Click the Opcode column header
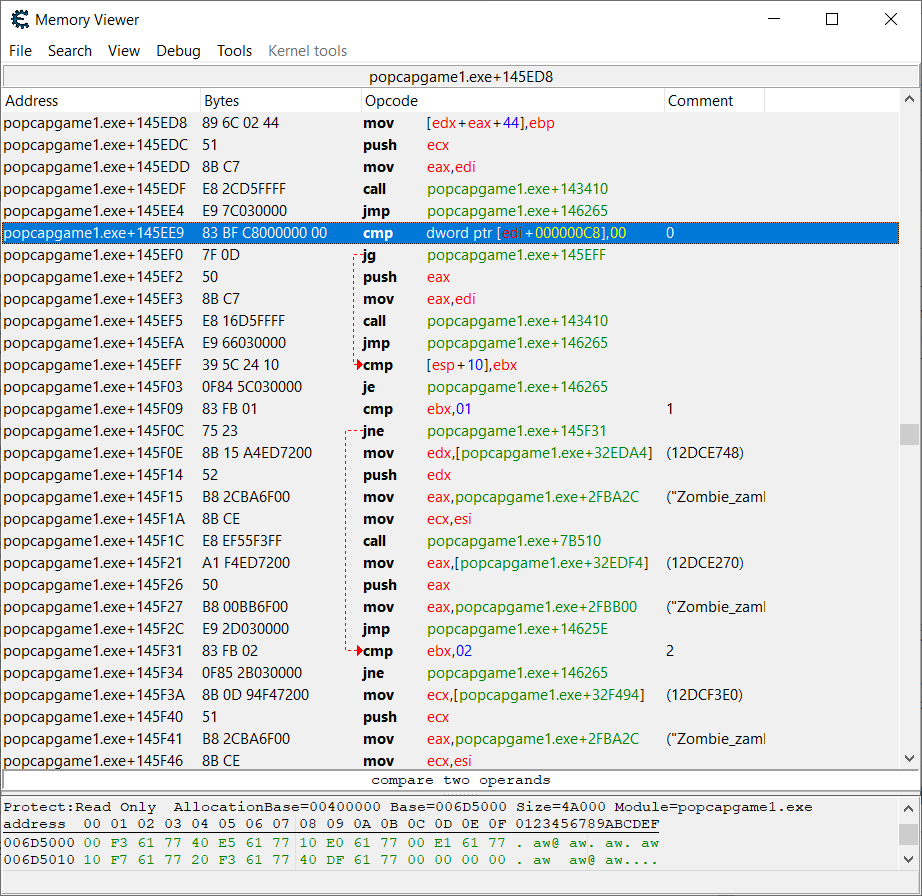The width and height of the screenshot is (922, 896). click(x=513, y=101)
